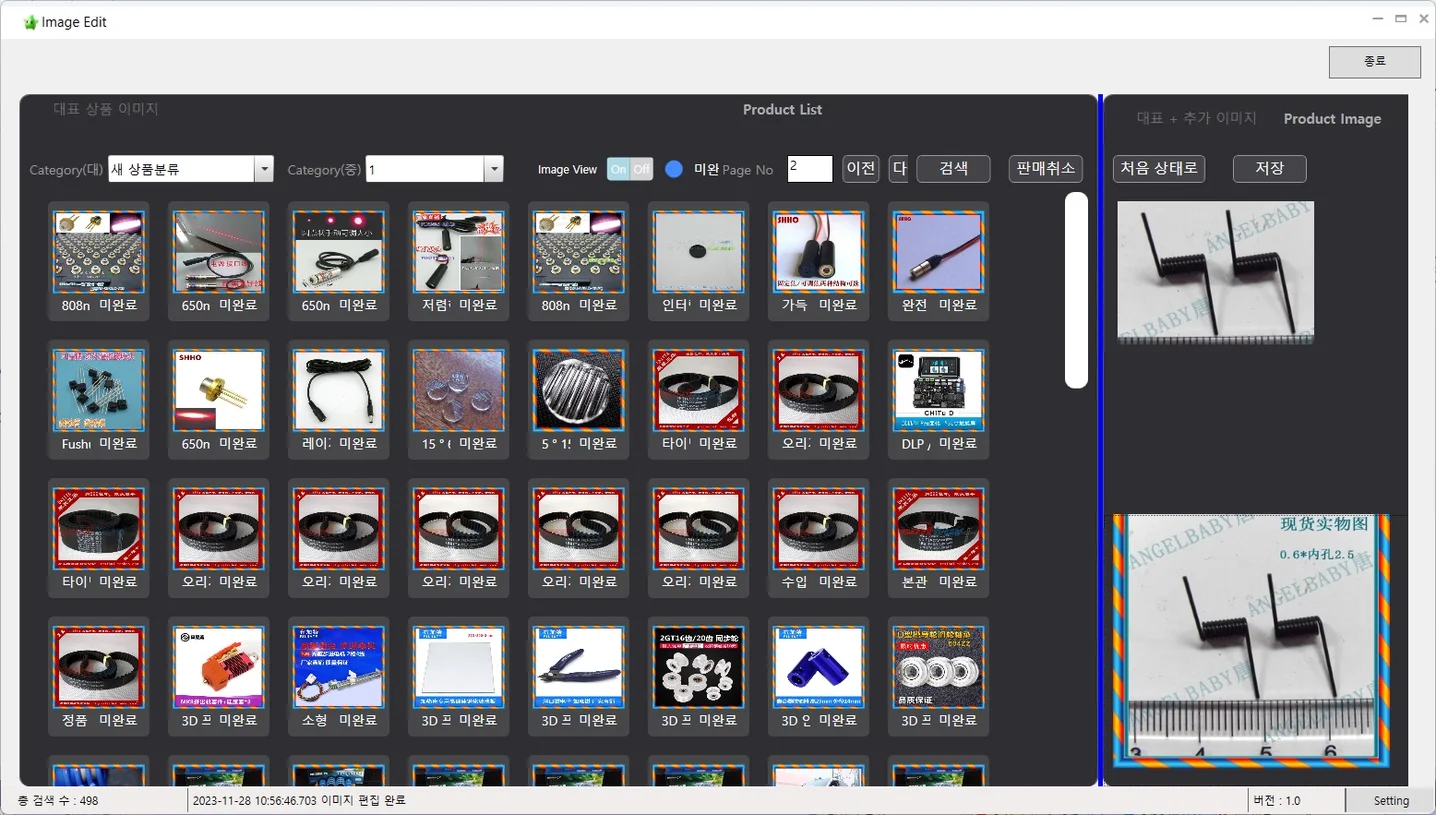The width and height of the screenshot is (1436, 815).
Task: Switch to the 대표 + 추가 이미지 tab
Action: pos(1196,118)
